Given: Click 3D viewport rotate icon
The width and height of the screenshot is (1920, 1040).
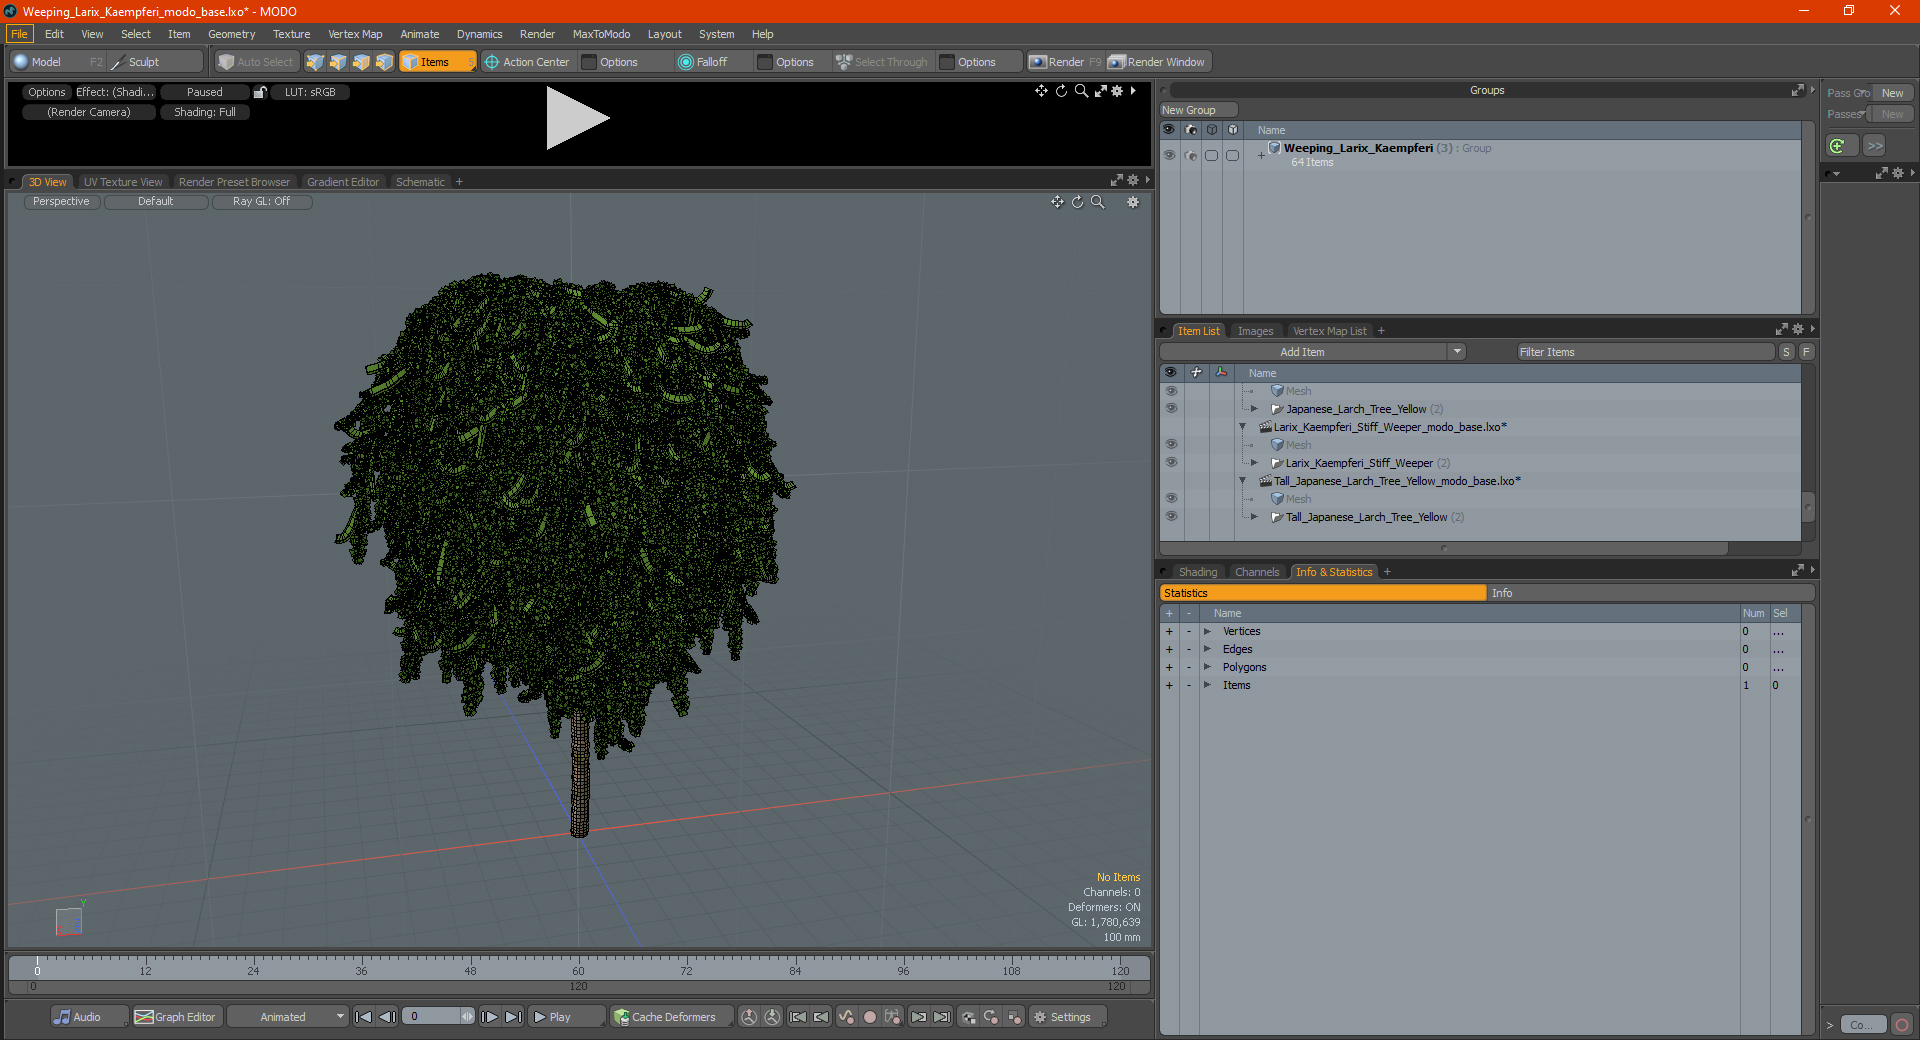Looking at the screenshot, I should coord(1077,202).
